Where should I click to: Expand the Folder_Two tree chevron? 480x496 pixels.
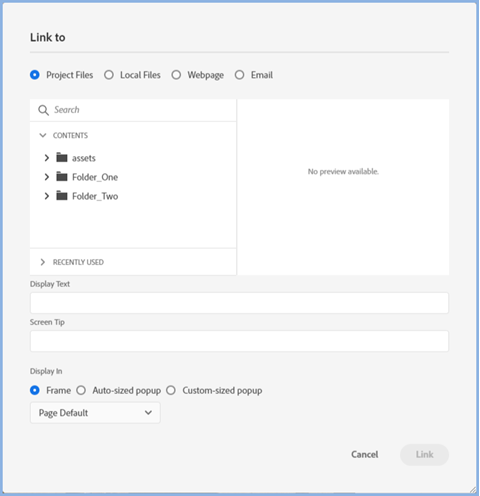(47, 196)
